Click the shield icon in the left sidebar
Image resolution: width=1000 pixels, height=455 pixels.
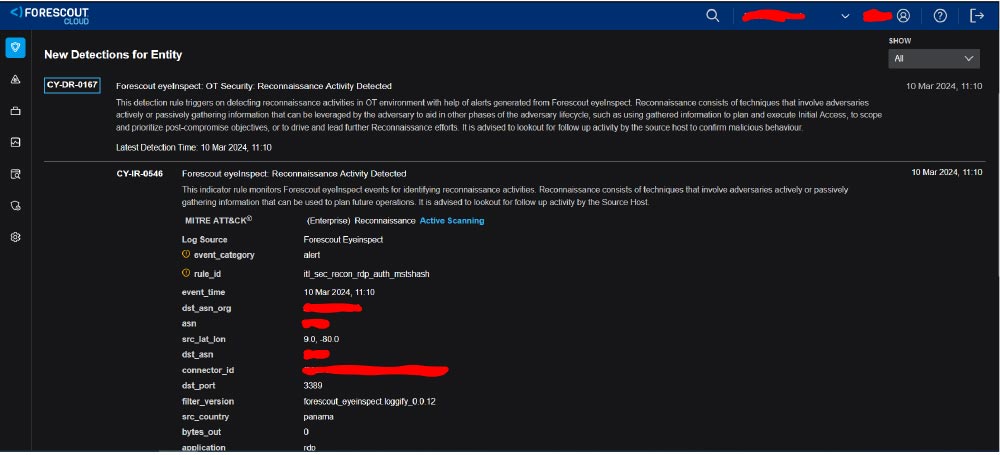click(x=15, y=48)
